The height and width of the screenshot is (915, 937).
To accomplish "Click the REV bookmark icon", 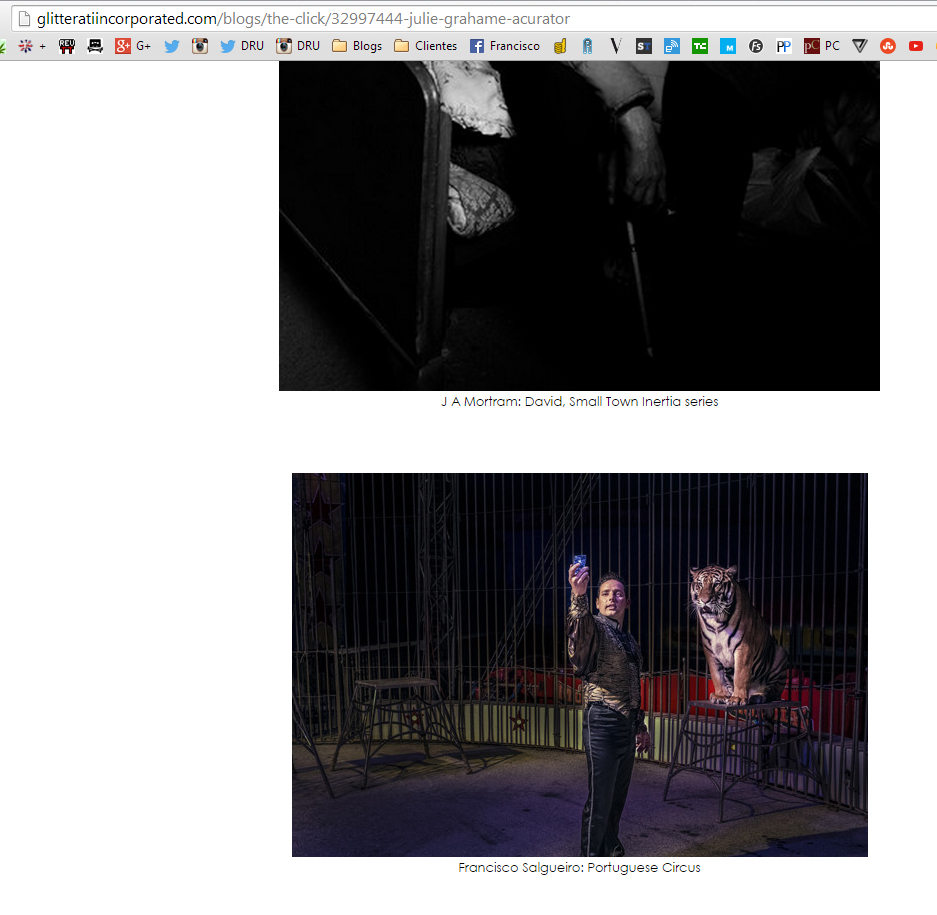I will (x=67, y=46).
